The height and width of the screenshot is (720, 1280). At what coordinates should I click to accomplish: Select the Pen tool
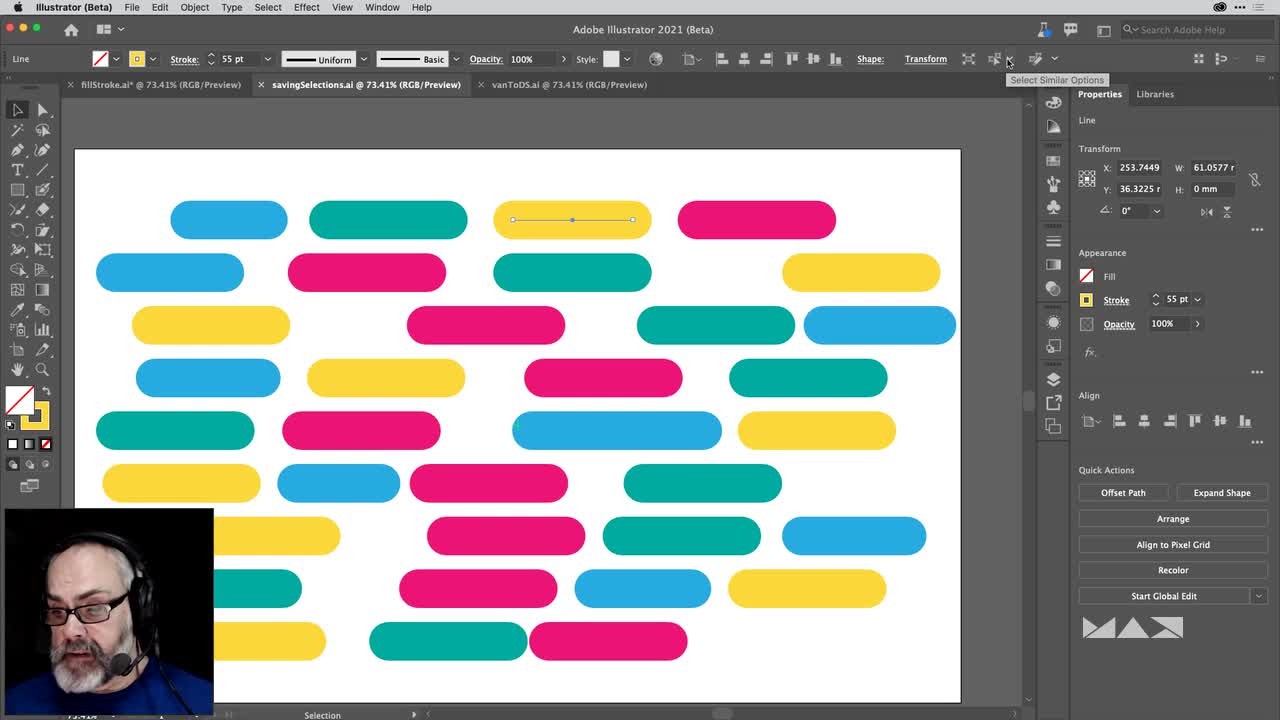(x=18, y=150)
